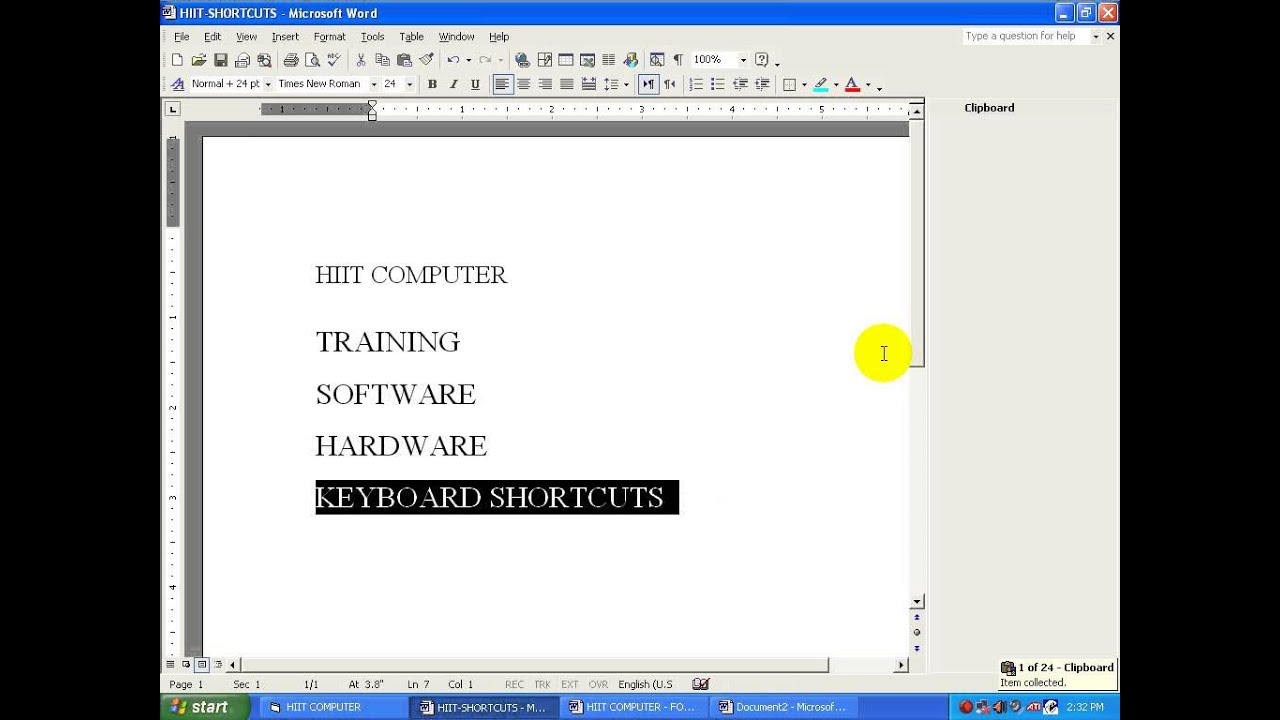The width and height of the screenshot is (1280, 720).
Task: Cut the selection with the scissors icon
Action: [x=361, y=60]
